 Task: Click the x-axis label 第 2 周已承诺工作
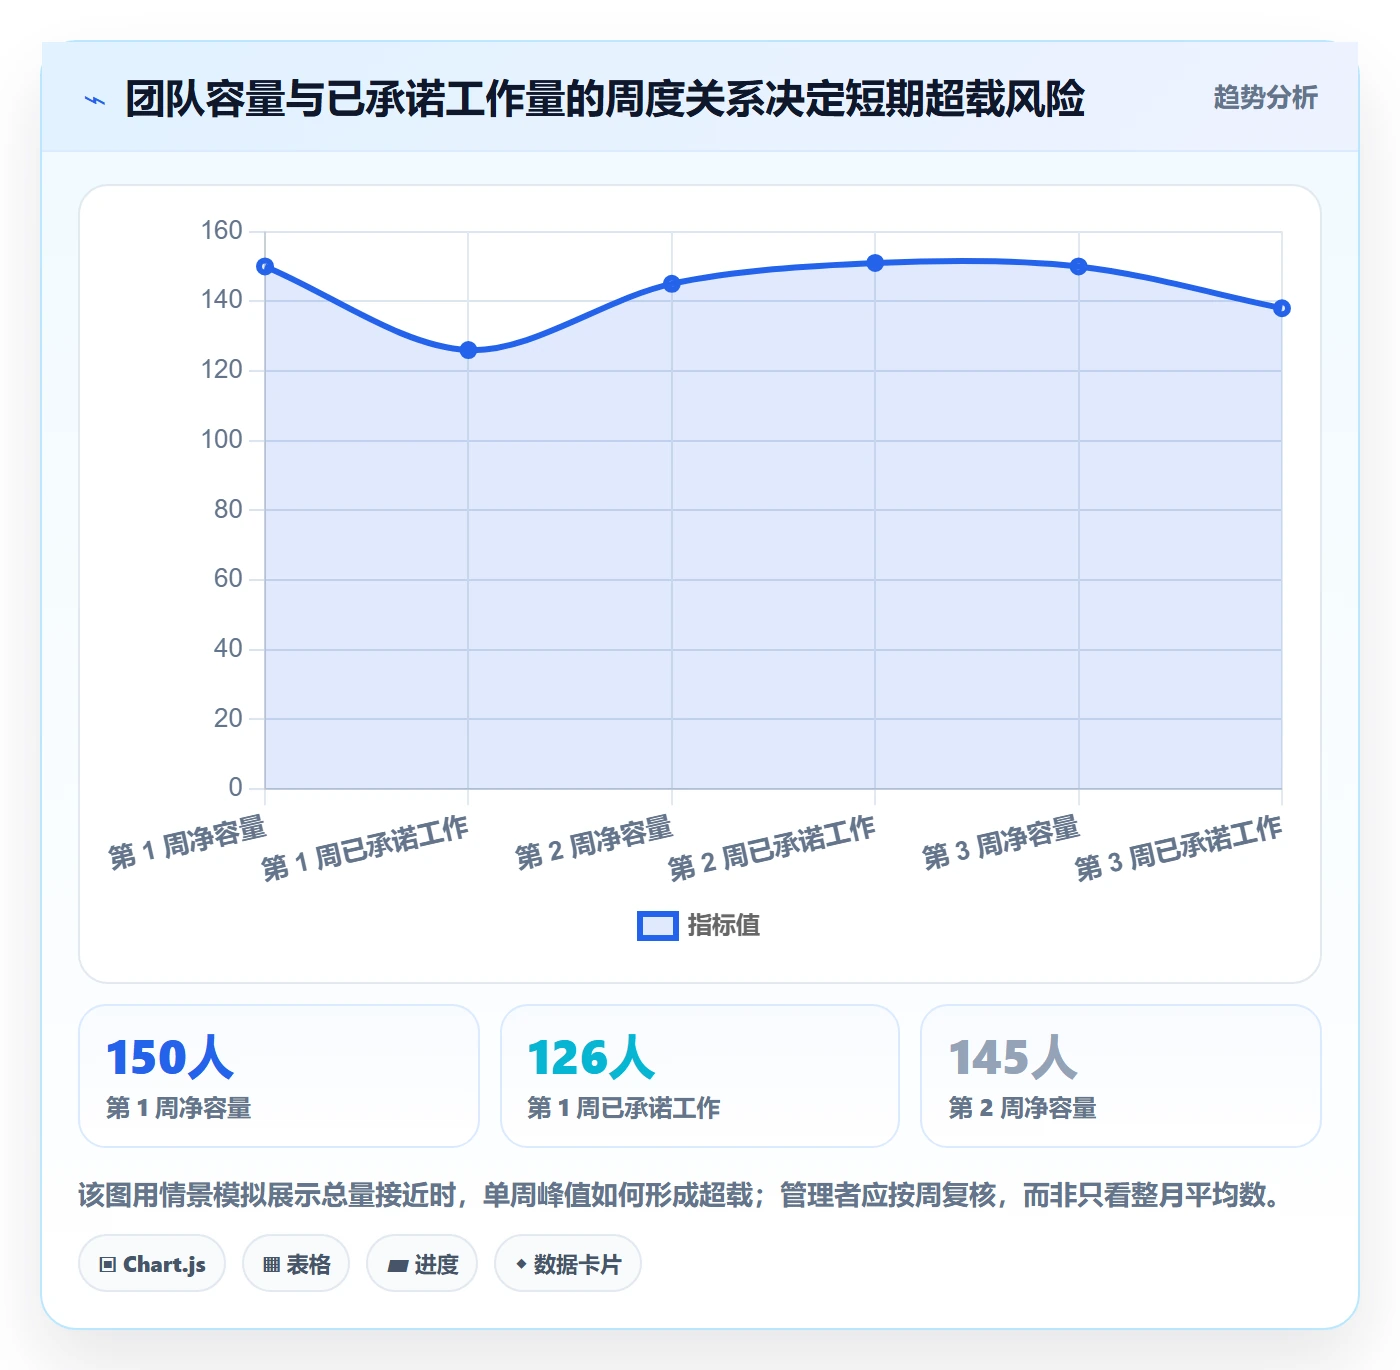tap(772, 848)
